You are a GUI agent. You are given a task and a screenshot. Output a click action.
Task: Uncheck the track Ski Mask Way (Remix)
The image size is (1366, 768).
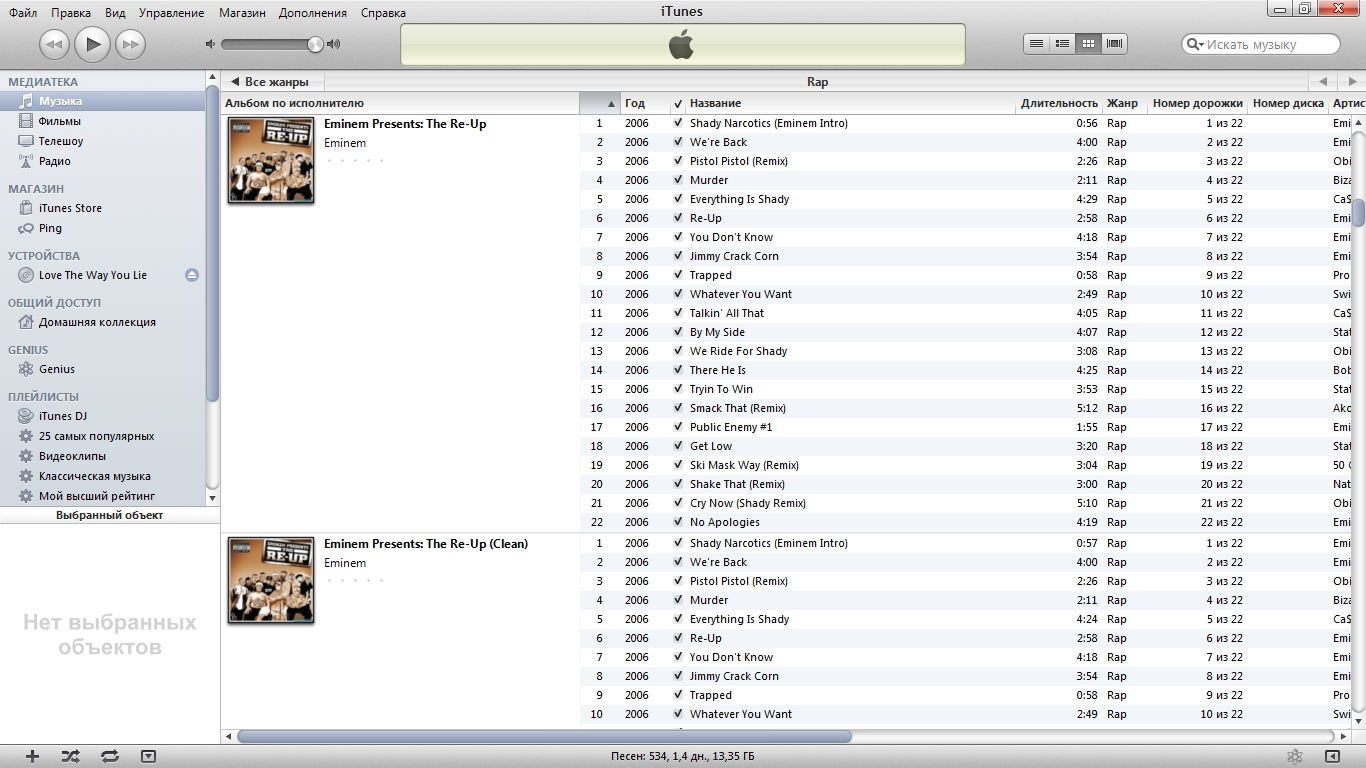678,465
